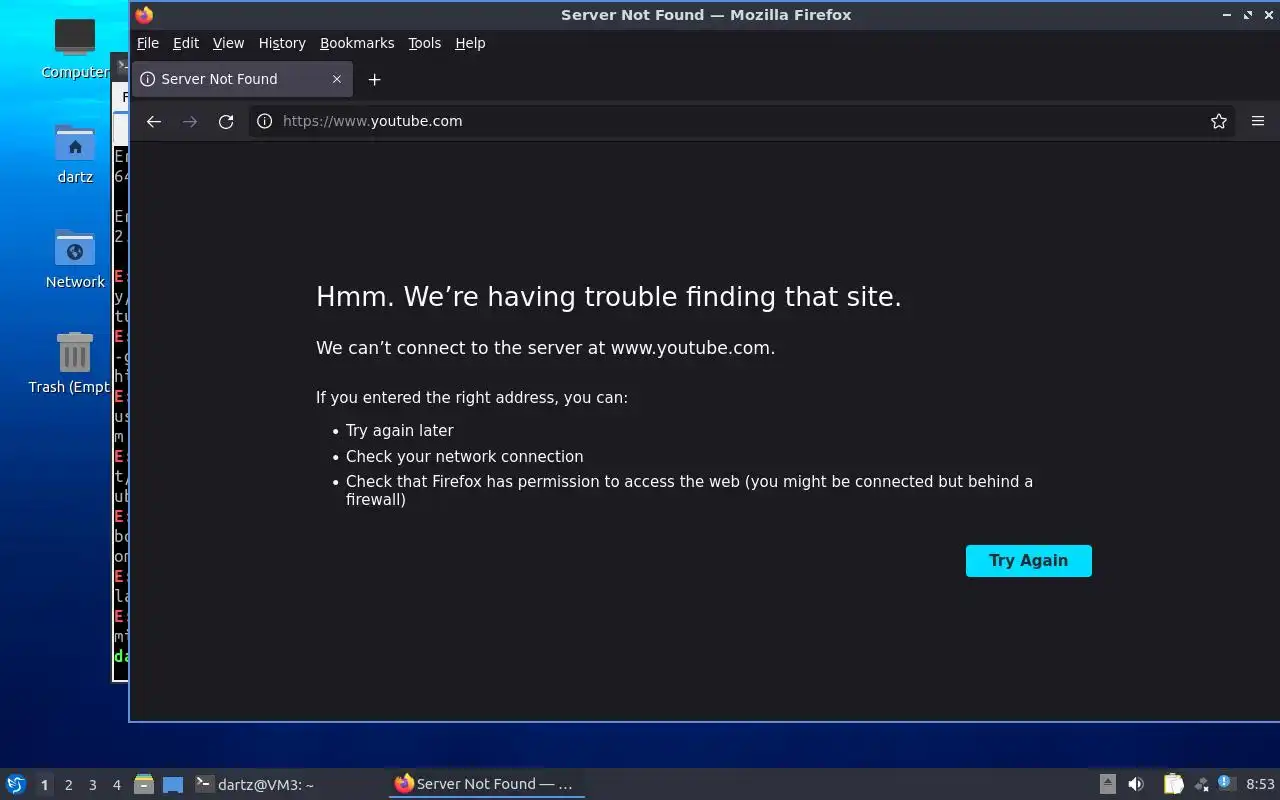Click the 'Hmm. We're having trouble' heading
1280x800 pixels.
click(608, 297)
